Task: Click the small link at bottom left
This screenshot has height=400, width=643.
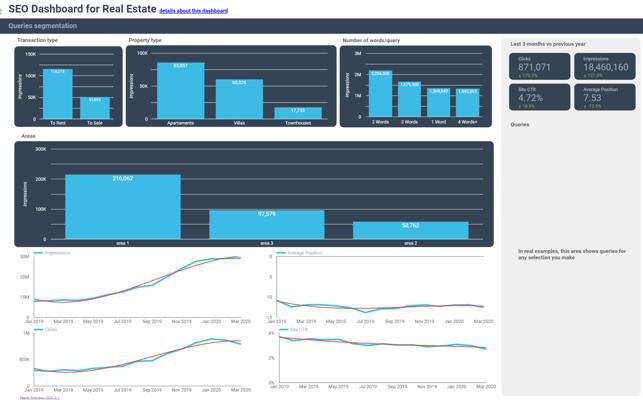Action: 39,397
